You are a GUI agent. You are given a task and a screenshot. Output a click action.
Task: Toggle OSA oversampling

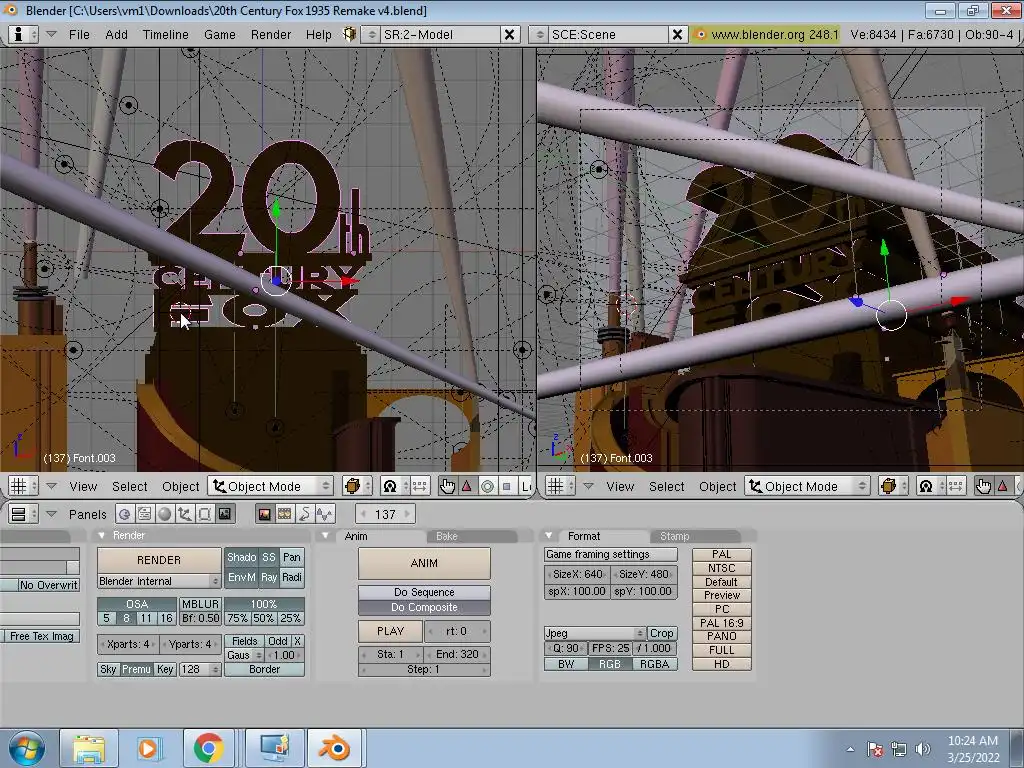[137, 604]
